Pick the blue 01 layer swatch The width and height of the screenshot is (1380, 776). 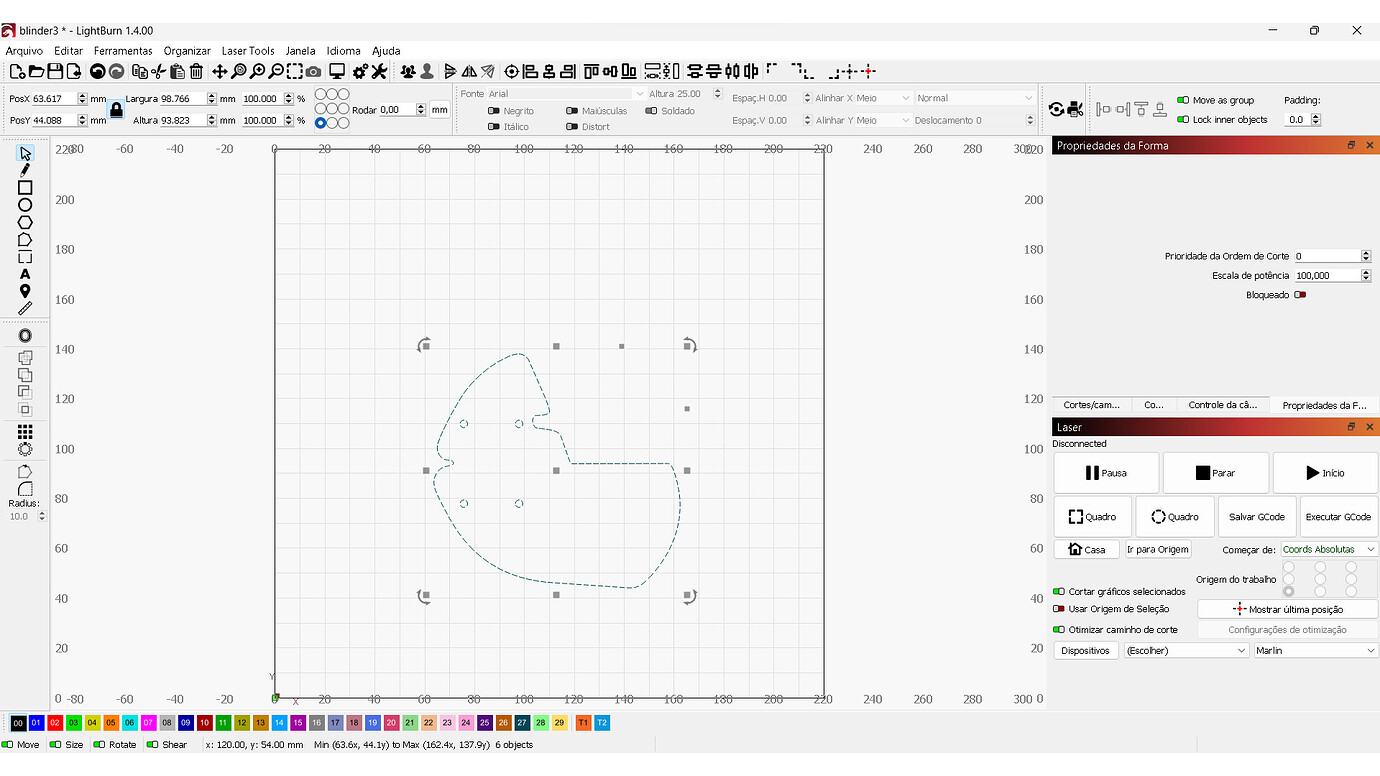pyautogui.click(x=36, y=723)
